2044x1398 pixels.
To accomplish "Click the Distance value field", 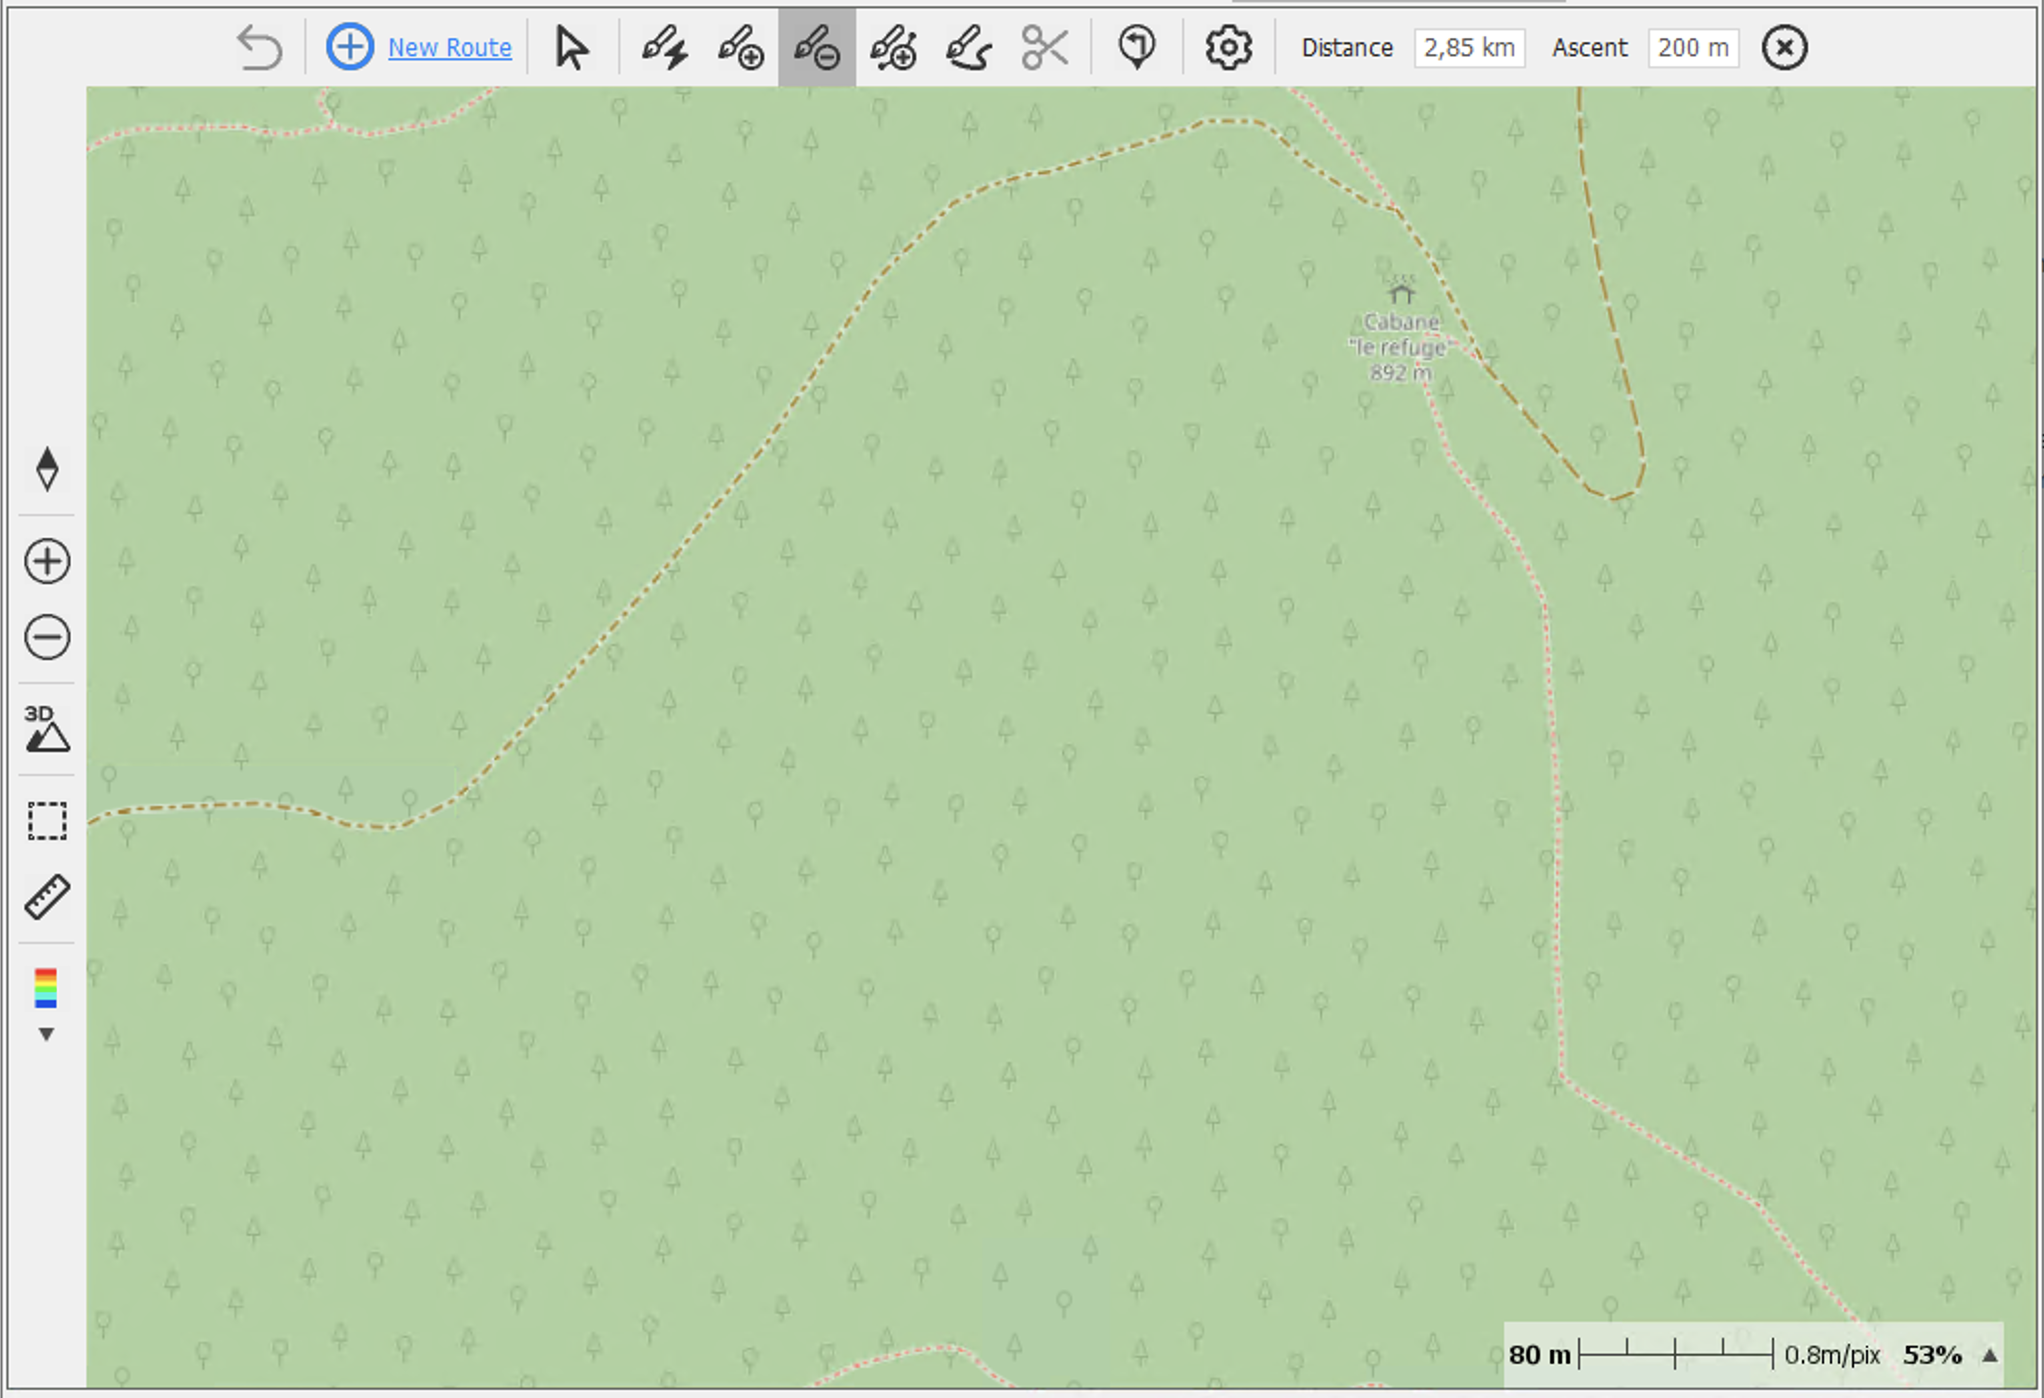I will click(x=1468, y=47).
